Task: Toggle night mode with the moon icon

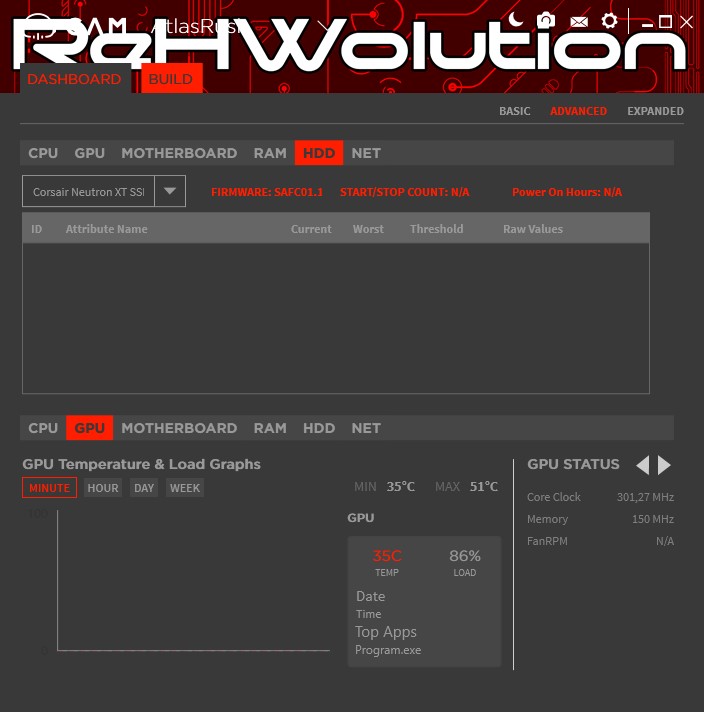Action: 516,19
